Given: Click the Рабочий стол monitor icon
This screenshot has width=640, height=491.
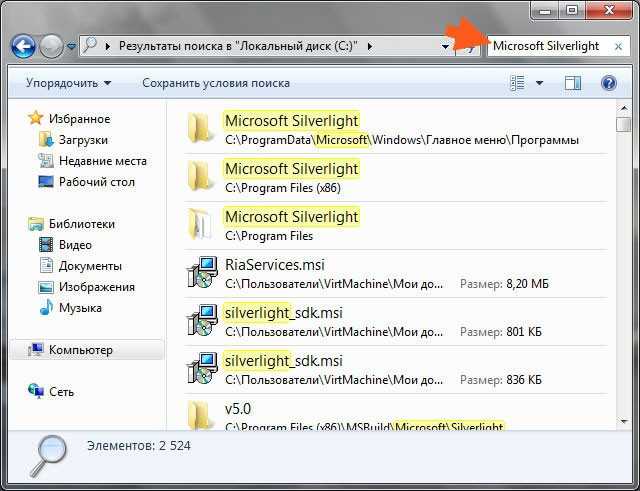Looking at the screenshot, I should point(46,182).
